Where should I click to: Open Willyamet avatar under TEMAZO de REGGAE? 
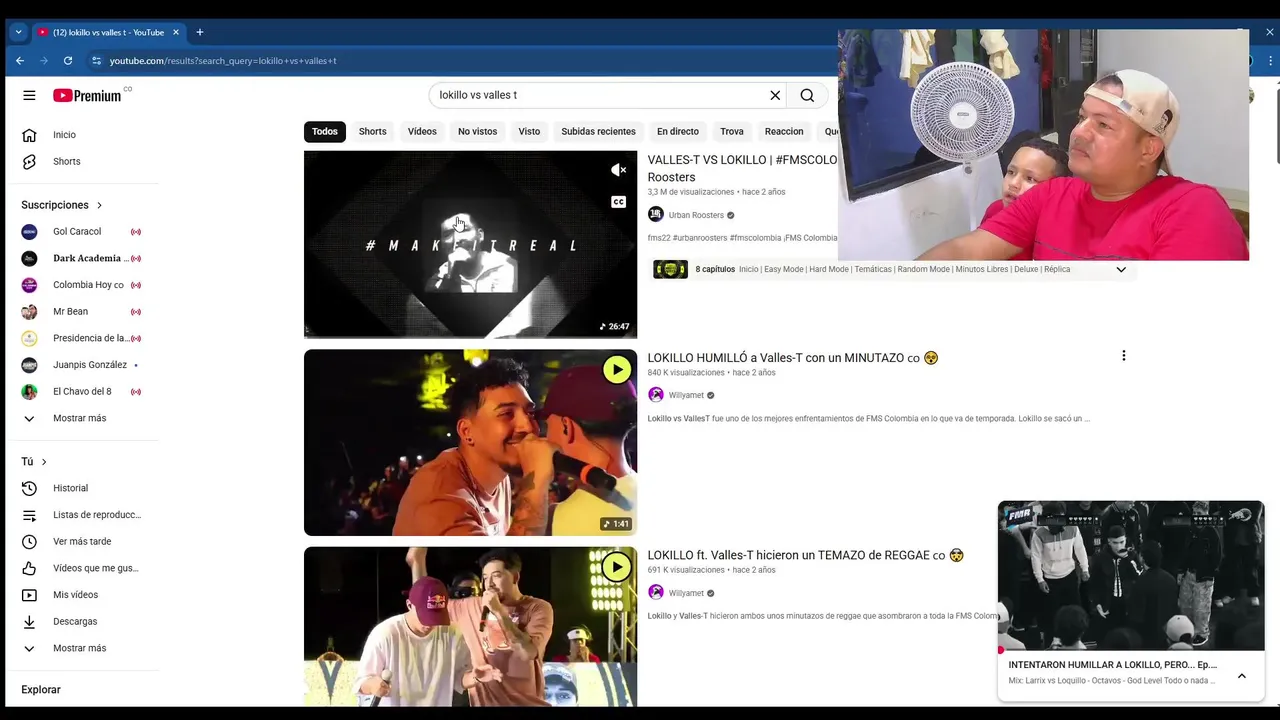(656, 593)
